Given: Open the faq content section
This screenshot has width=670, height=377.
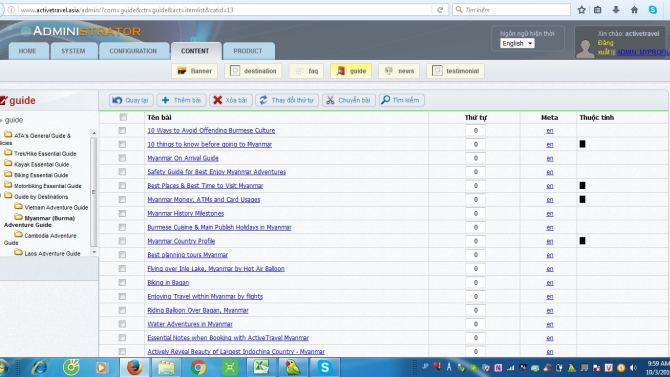Looking at the screenshot, I should click(307, 71).
